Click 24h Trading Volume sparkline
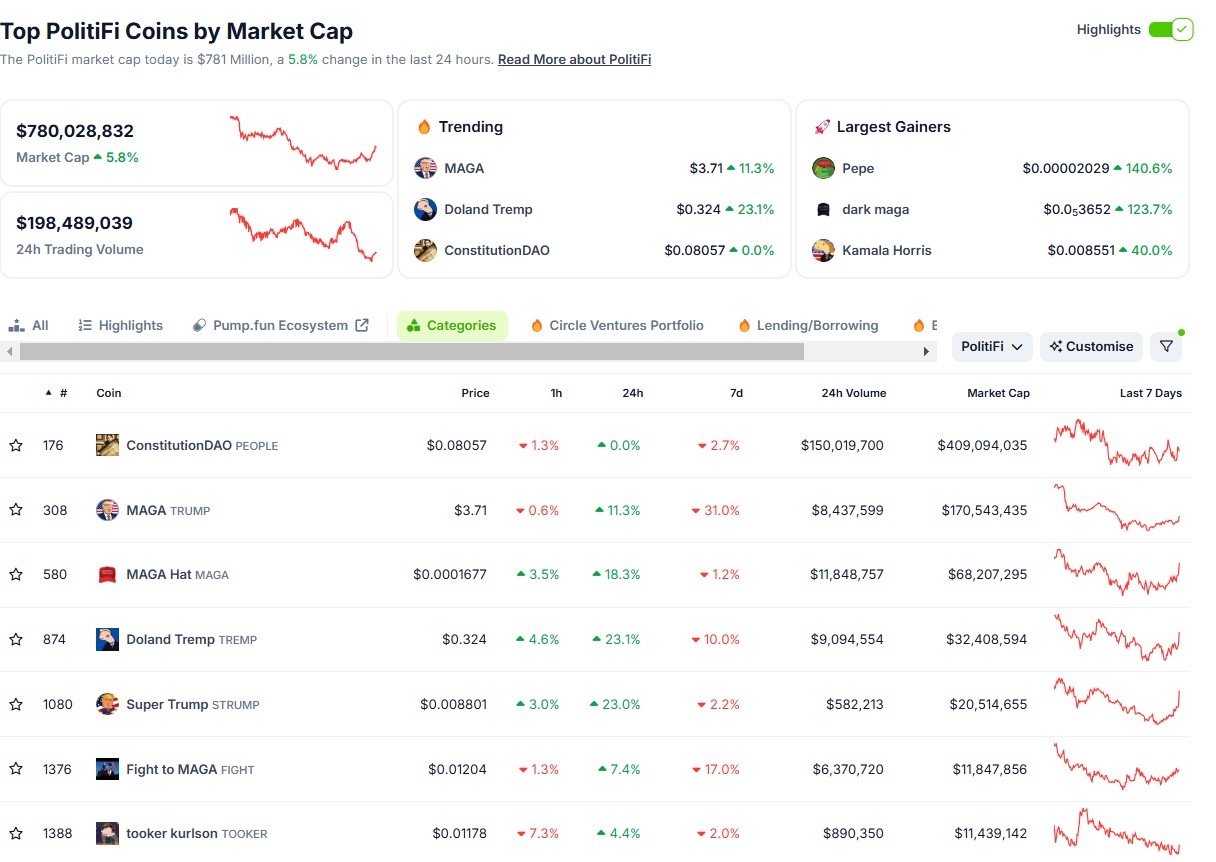The width and height of the screenshot is (1216, 862). coord(303,235)
